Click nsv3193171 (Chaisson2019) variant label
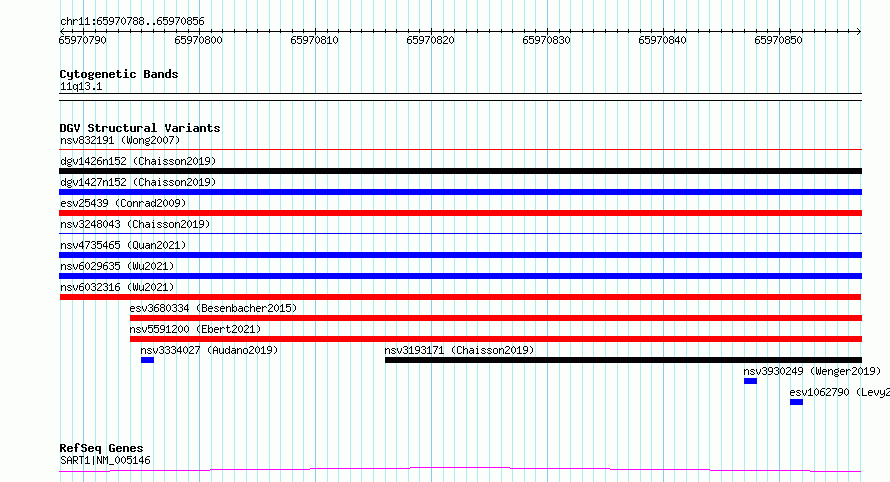890x482 pixels. click(x=459, y=350)
